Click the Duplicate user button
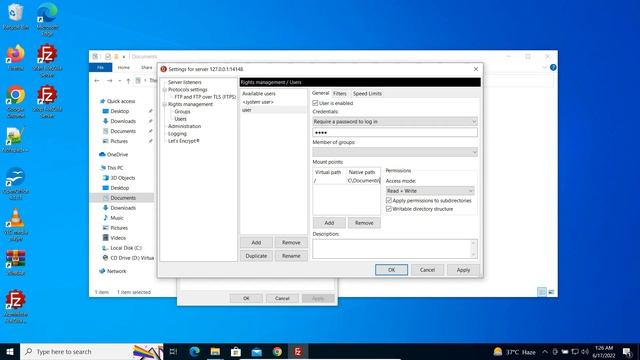640x360 pixels. tap(256, 256)
